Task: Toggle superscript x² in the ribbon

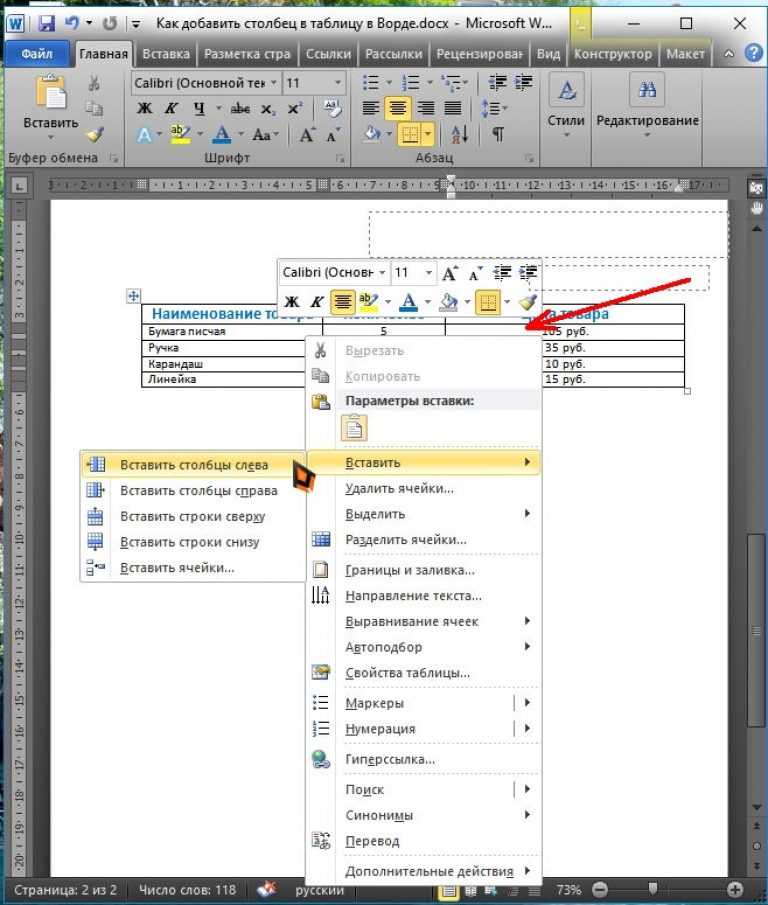Action: (295, 108)
